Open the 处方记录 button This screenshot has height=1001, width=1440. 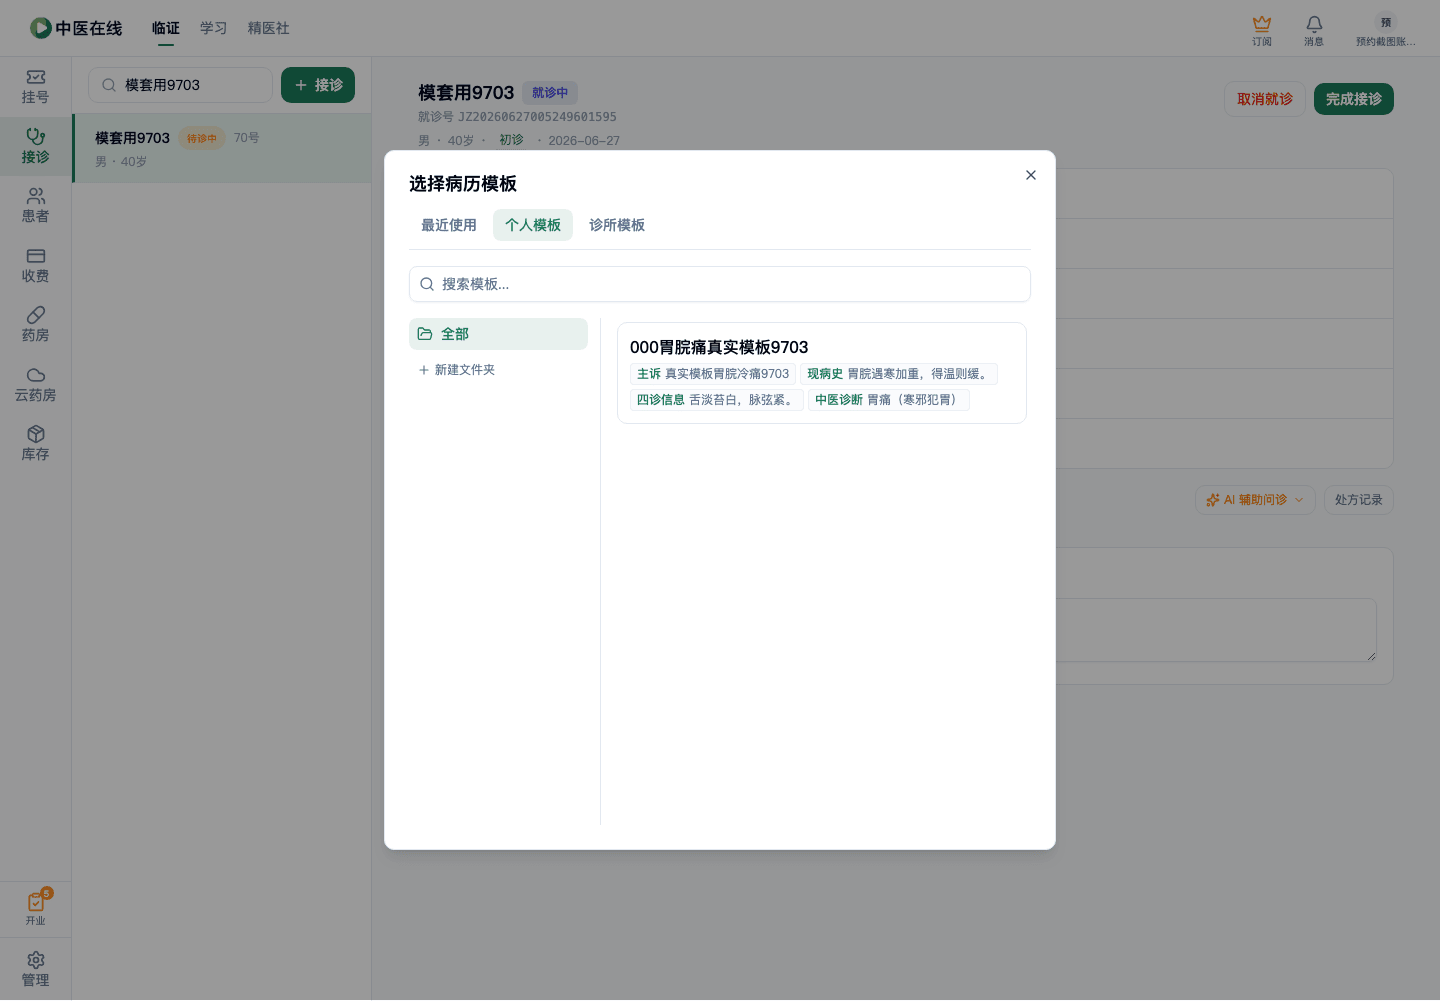(1359, 500)
